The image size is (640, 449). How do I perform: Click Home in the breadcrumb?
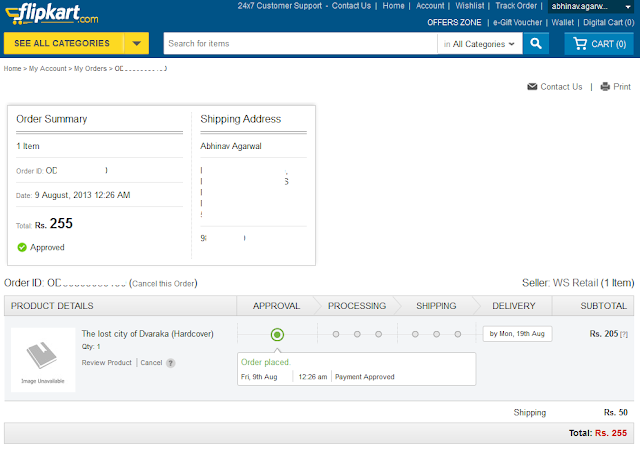click(x=12, y=69)
